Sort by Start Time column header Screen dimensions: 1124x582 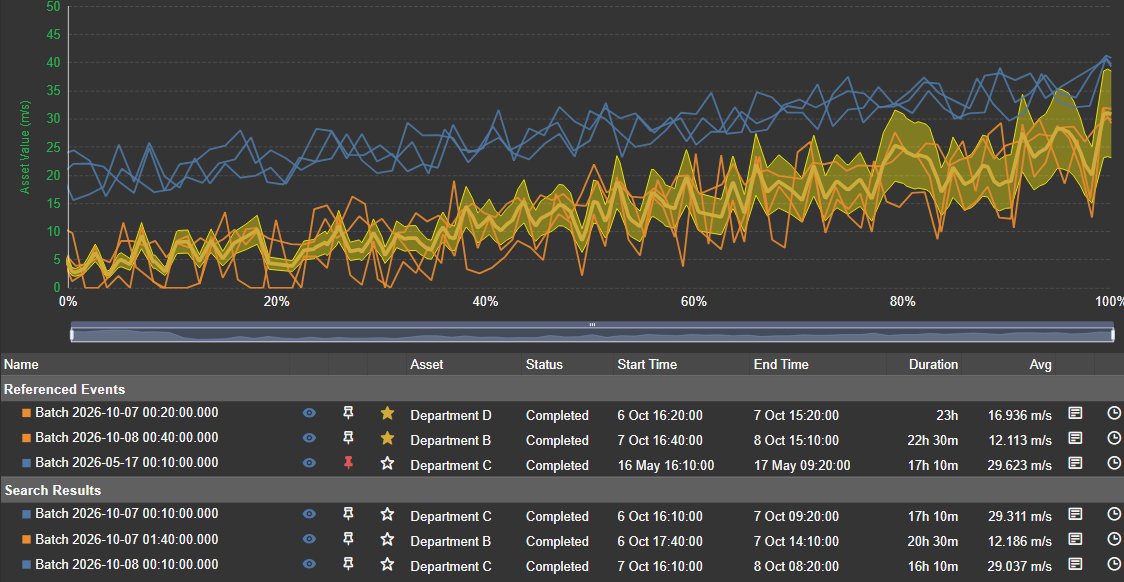pos(648,364)
